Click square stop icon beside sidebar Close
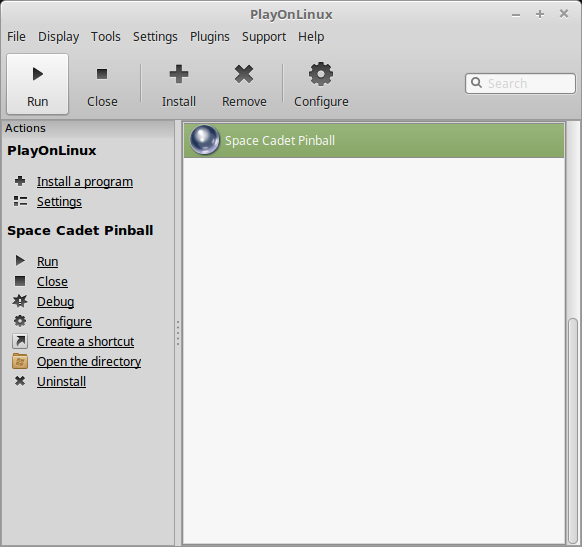The width and height of the screenshot is (582, 547). [20, 281]
